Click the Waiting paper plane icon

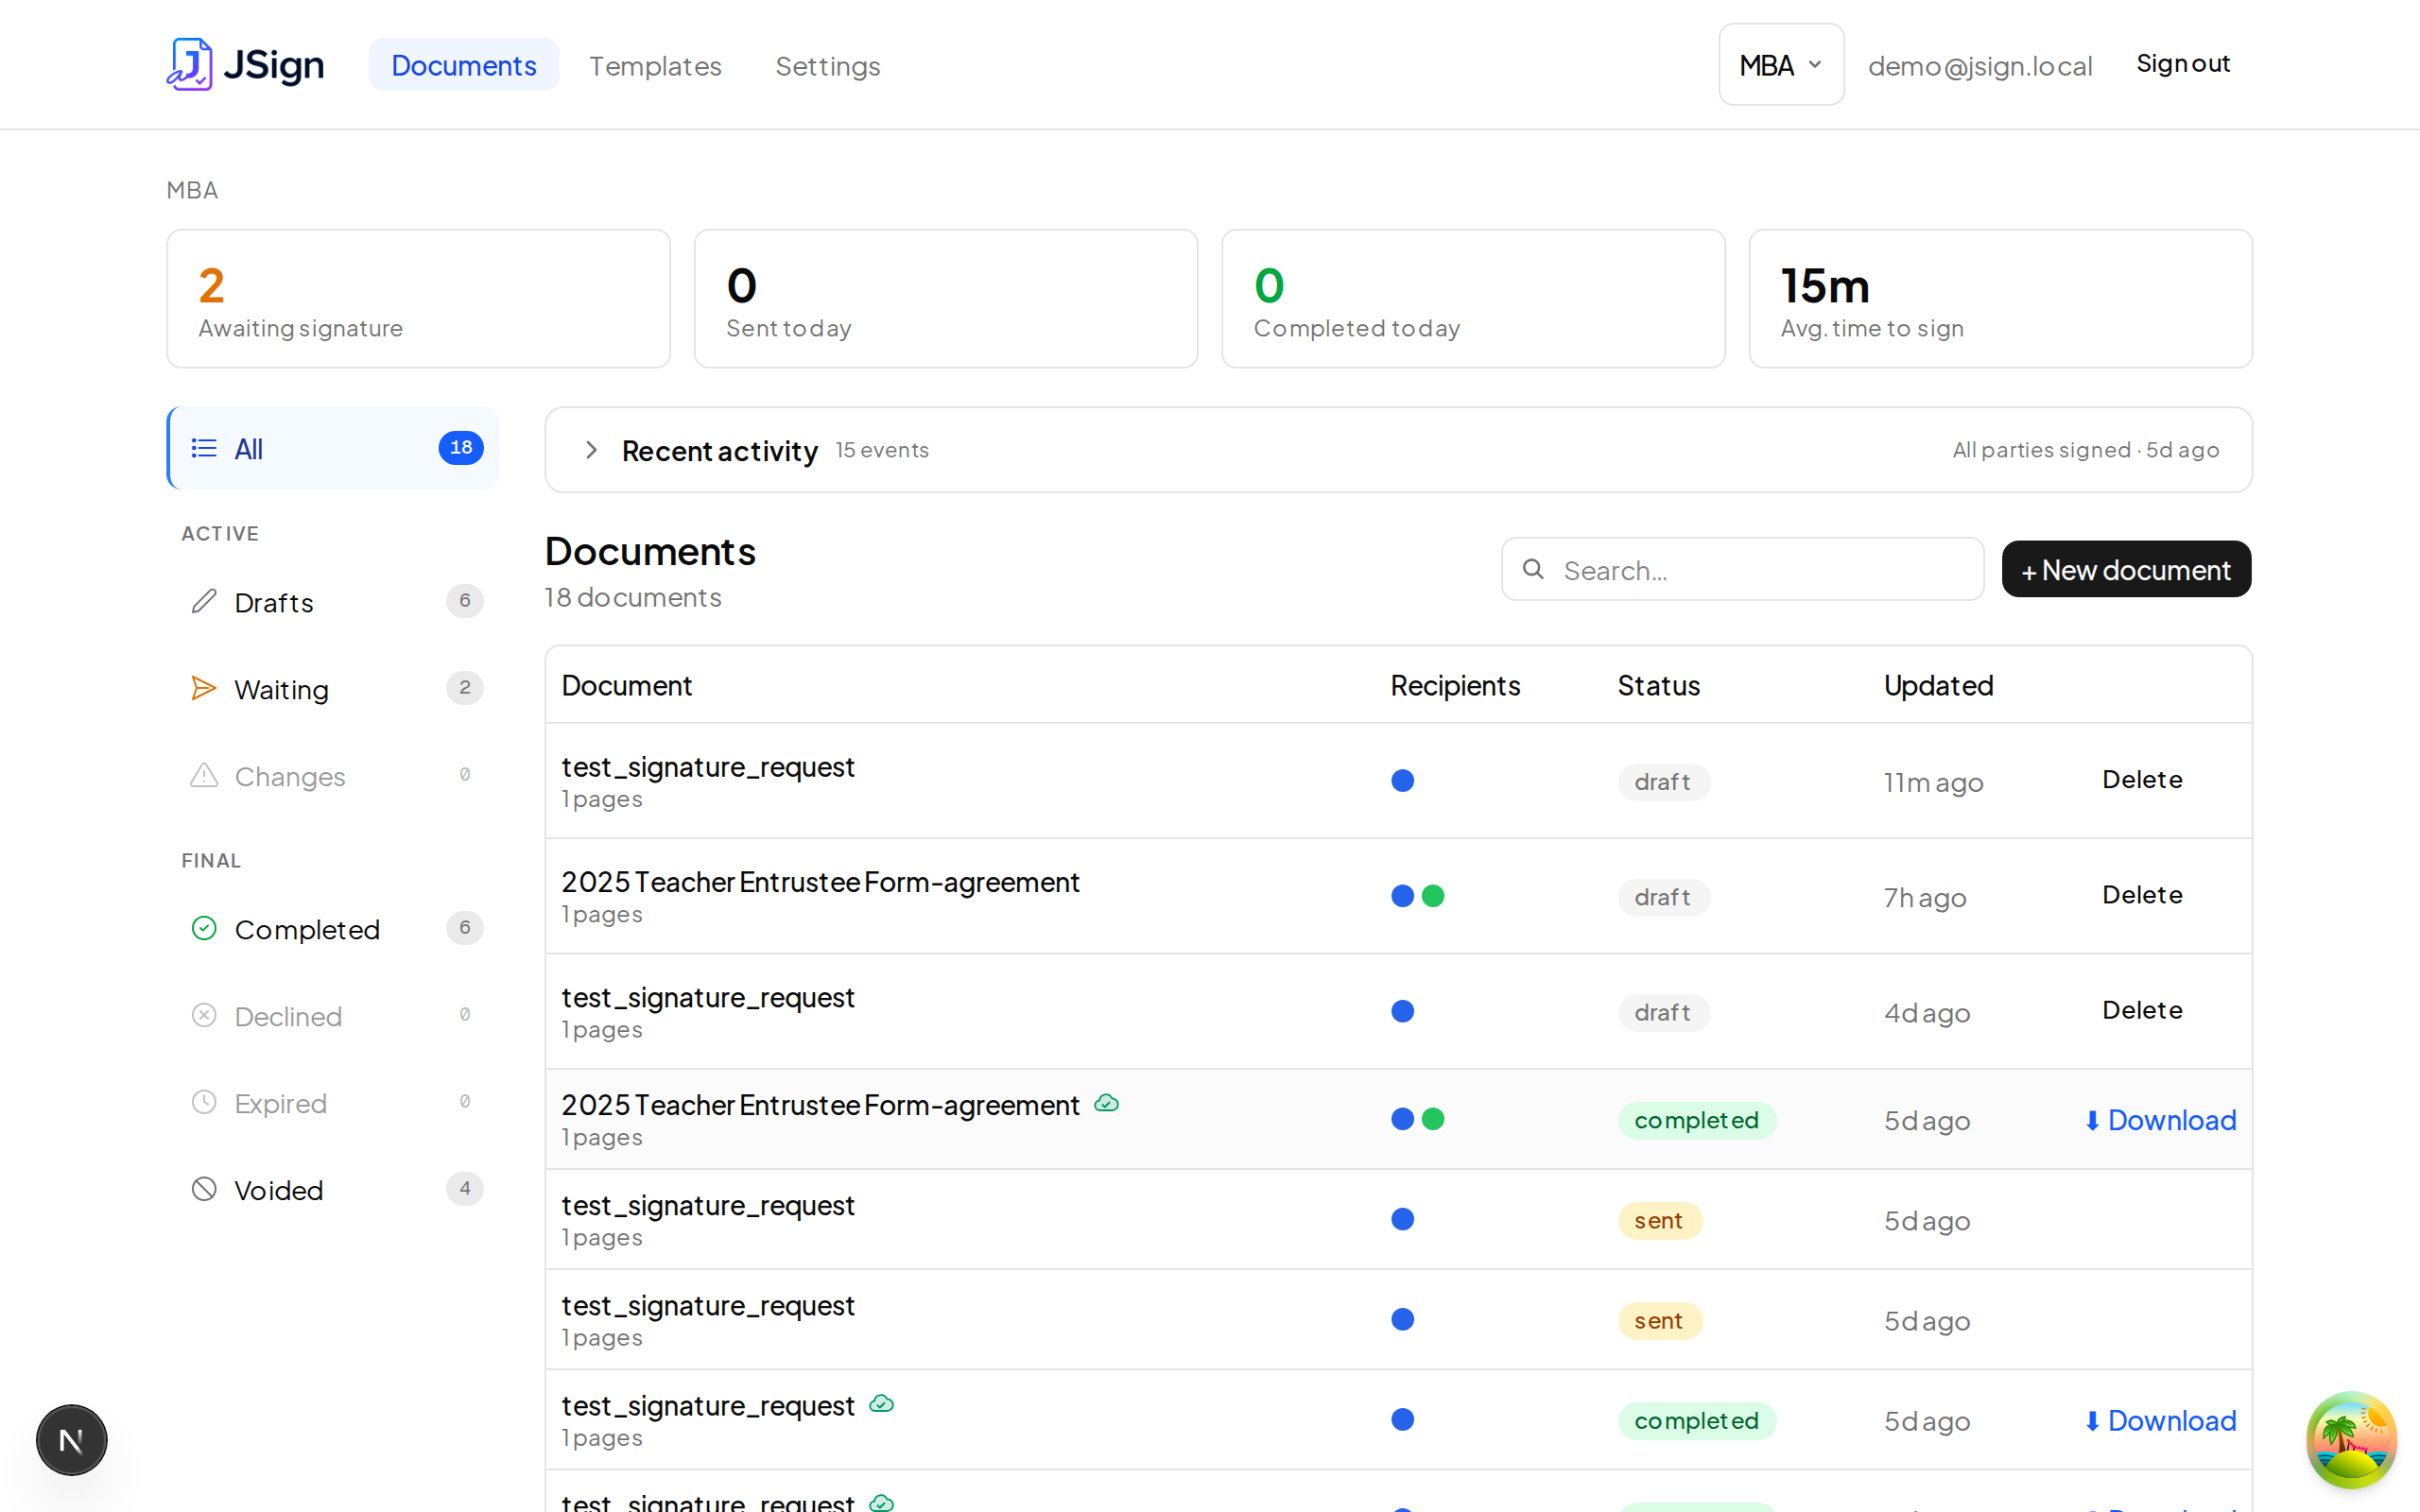tap(204, 688)
